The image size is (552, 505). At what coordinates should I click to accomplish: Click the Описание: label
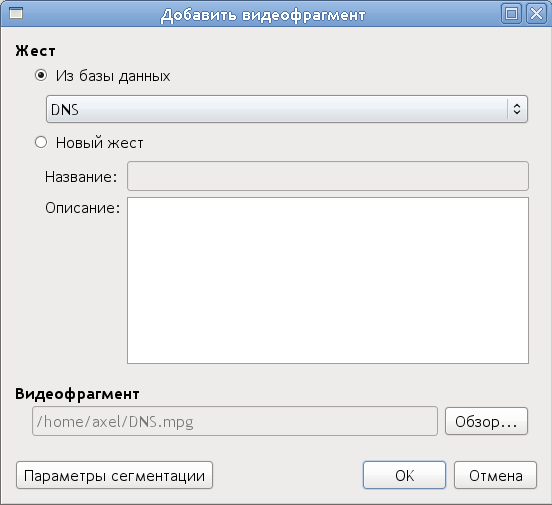click(x=82, y=208)
